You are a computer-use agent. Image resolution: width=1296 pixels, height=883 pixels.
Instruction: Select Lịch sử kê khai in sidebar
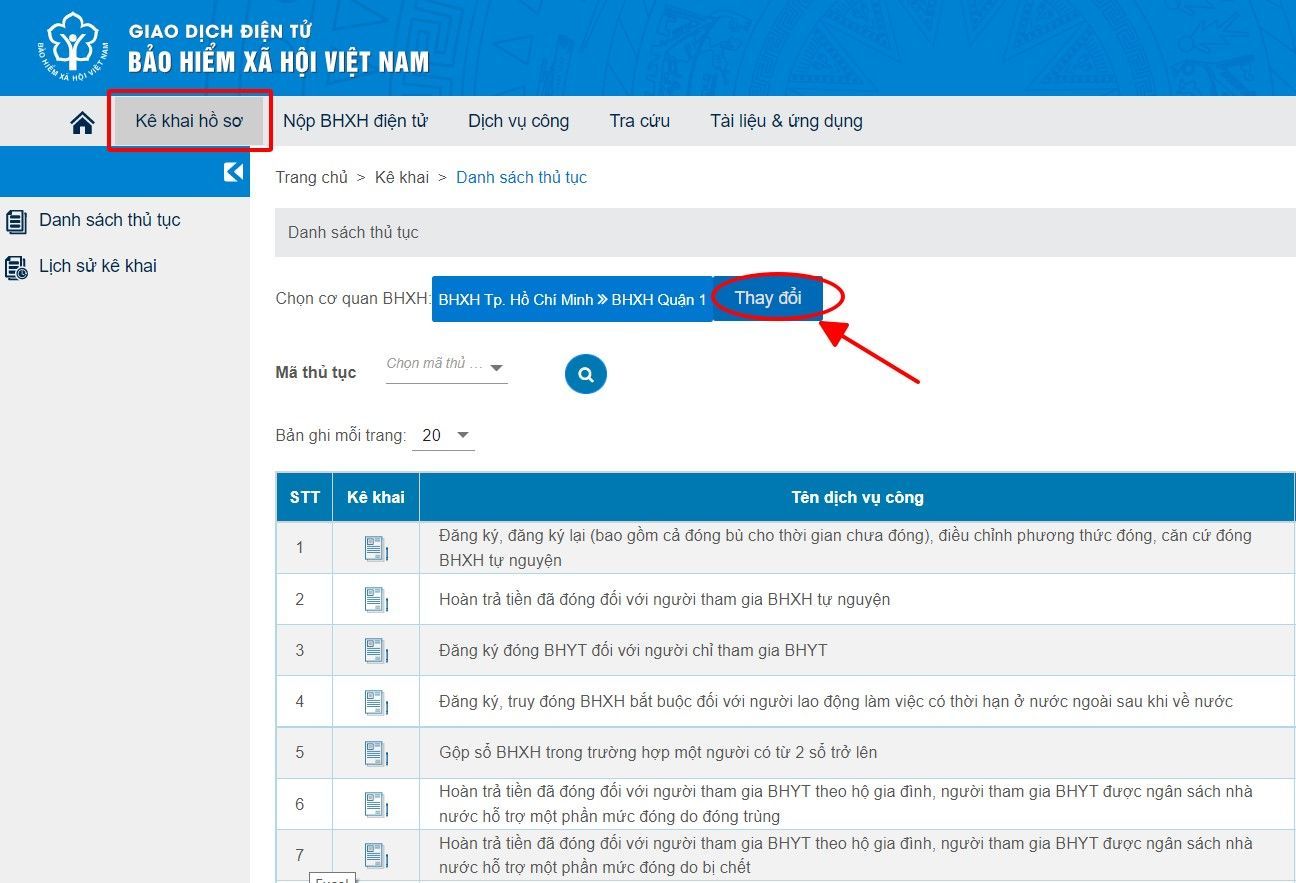point(98,266)
